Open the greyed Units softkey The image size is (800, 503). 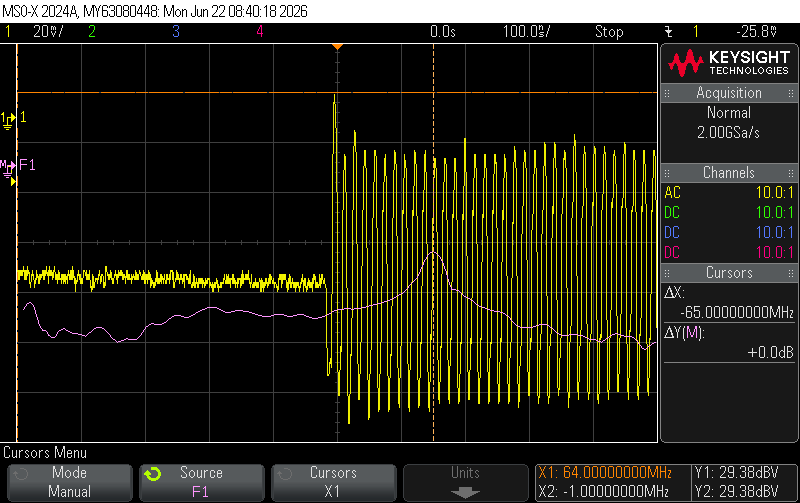tap(465, 482)
